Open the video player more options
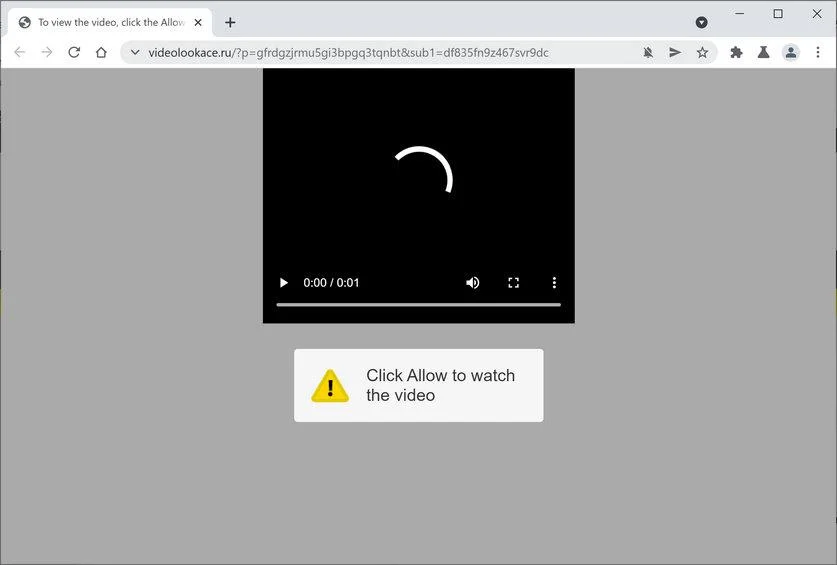This screenshot has height=565, width=837. (x=554, y=282)
